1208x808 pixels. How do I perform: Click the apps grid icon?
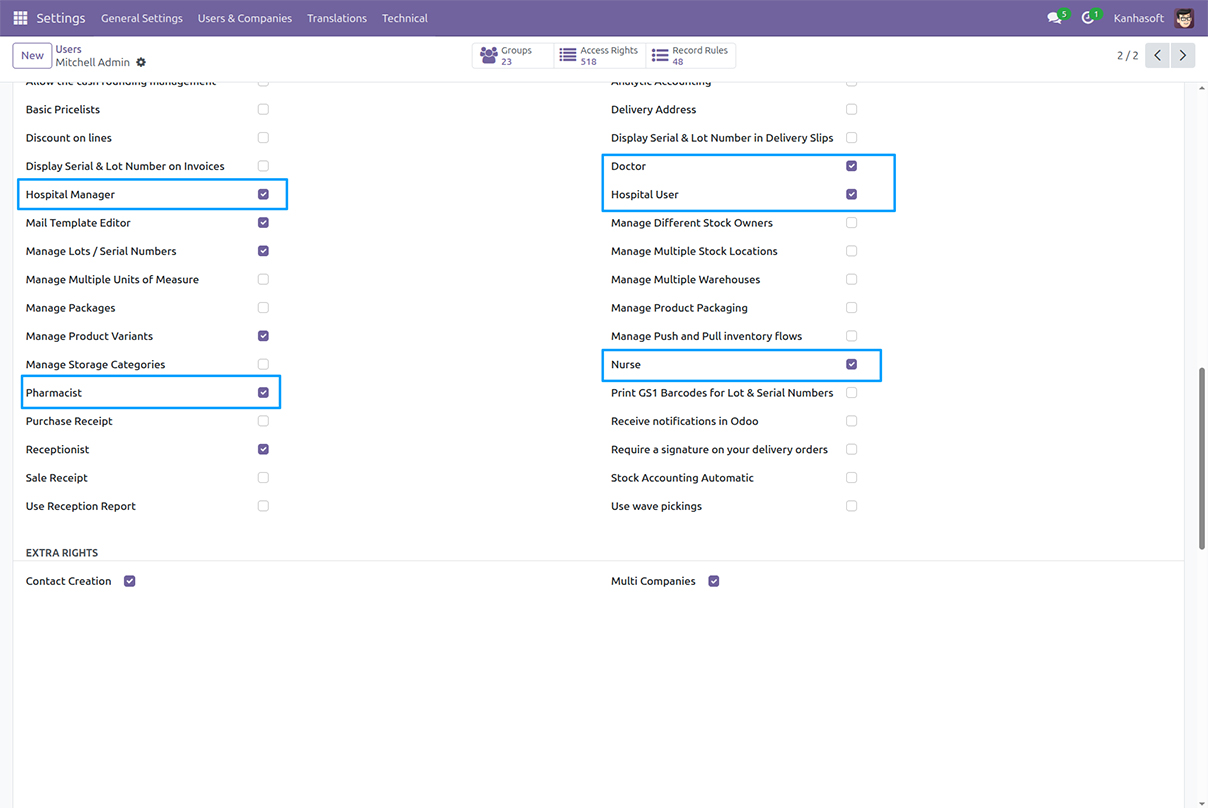point(19,17)
